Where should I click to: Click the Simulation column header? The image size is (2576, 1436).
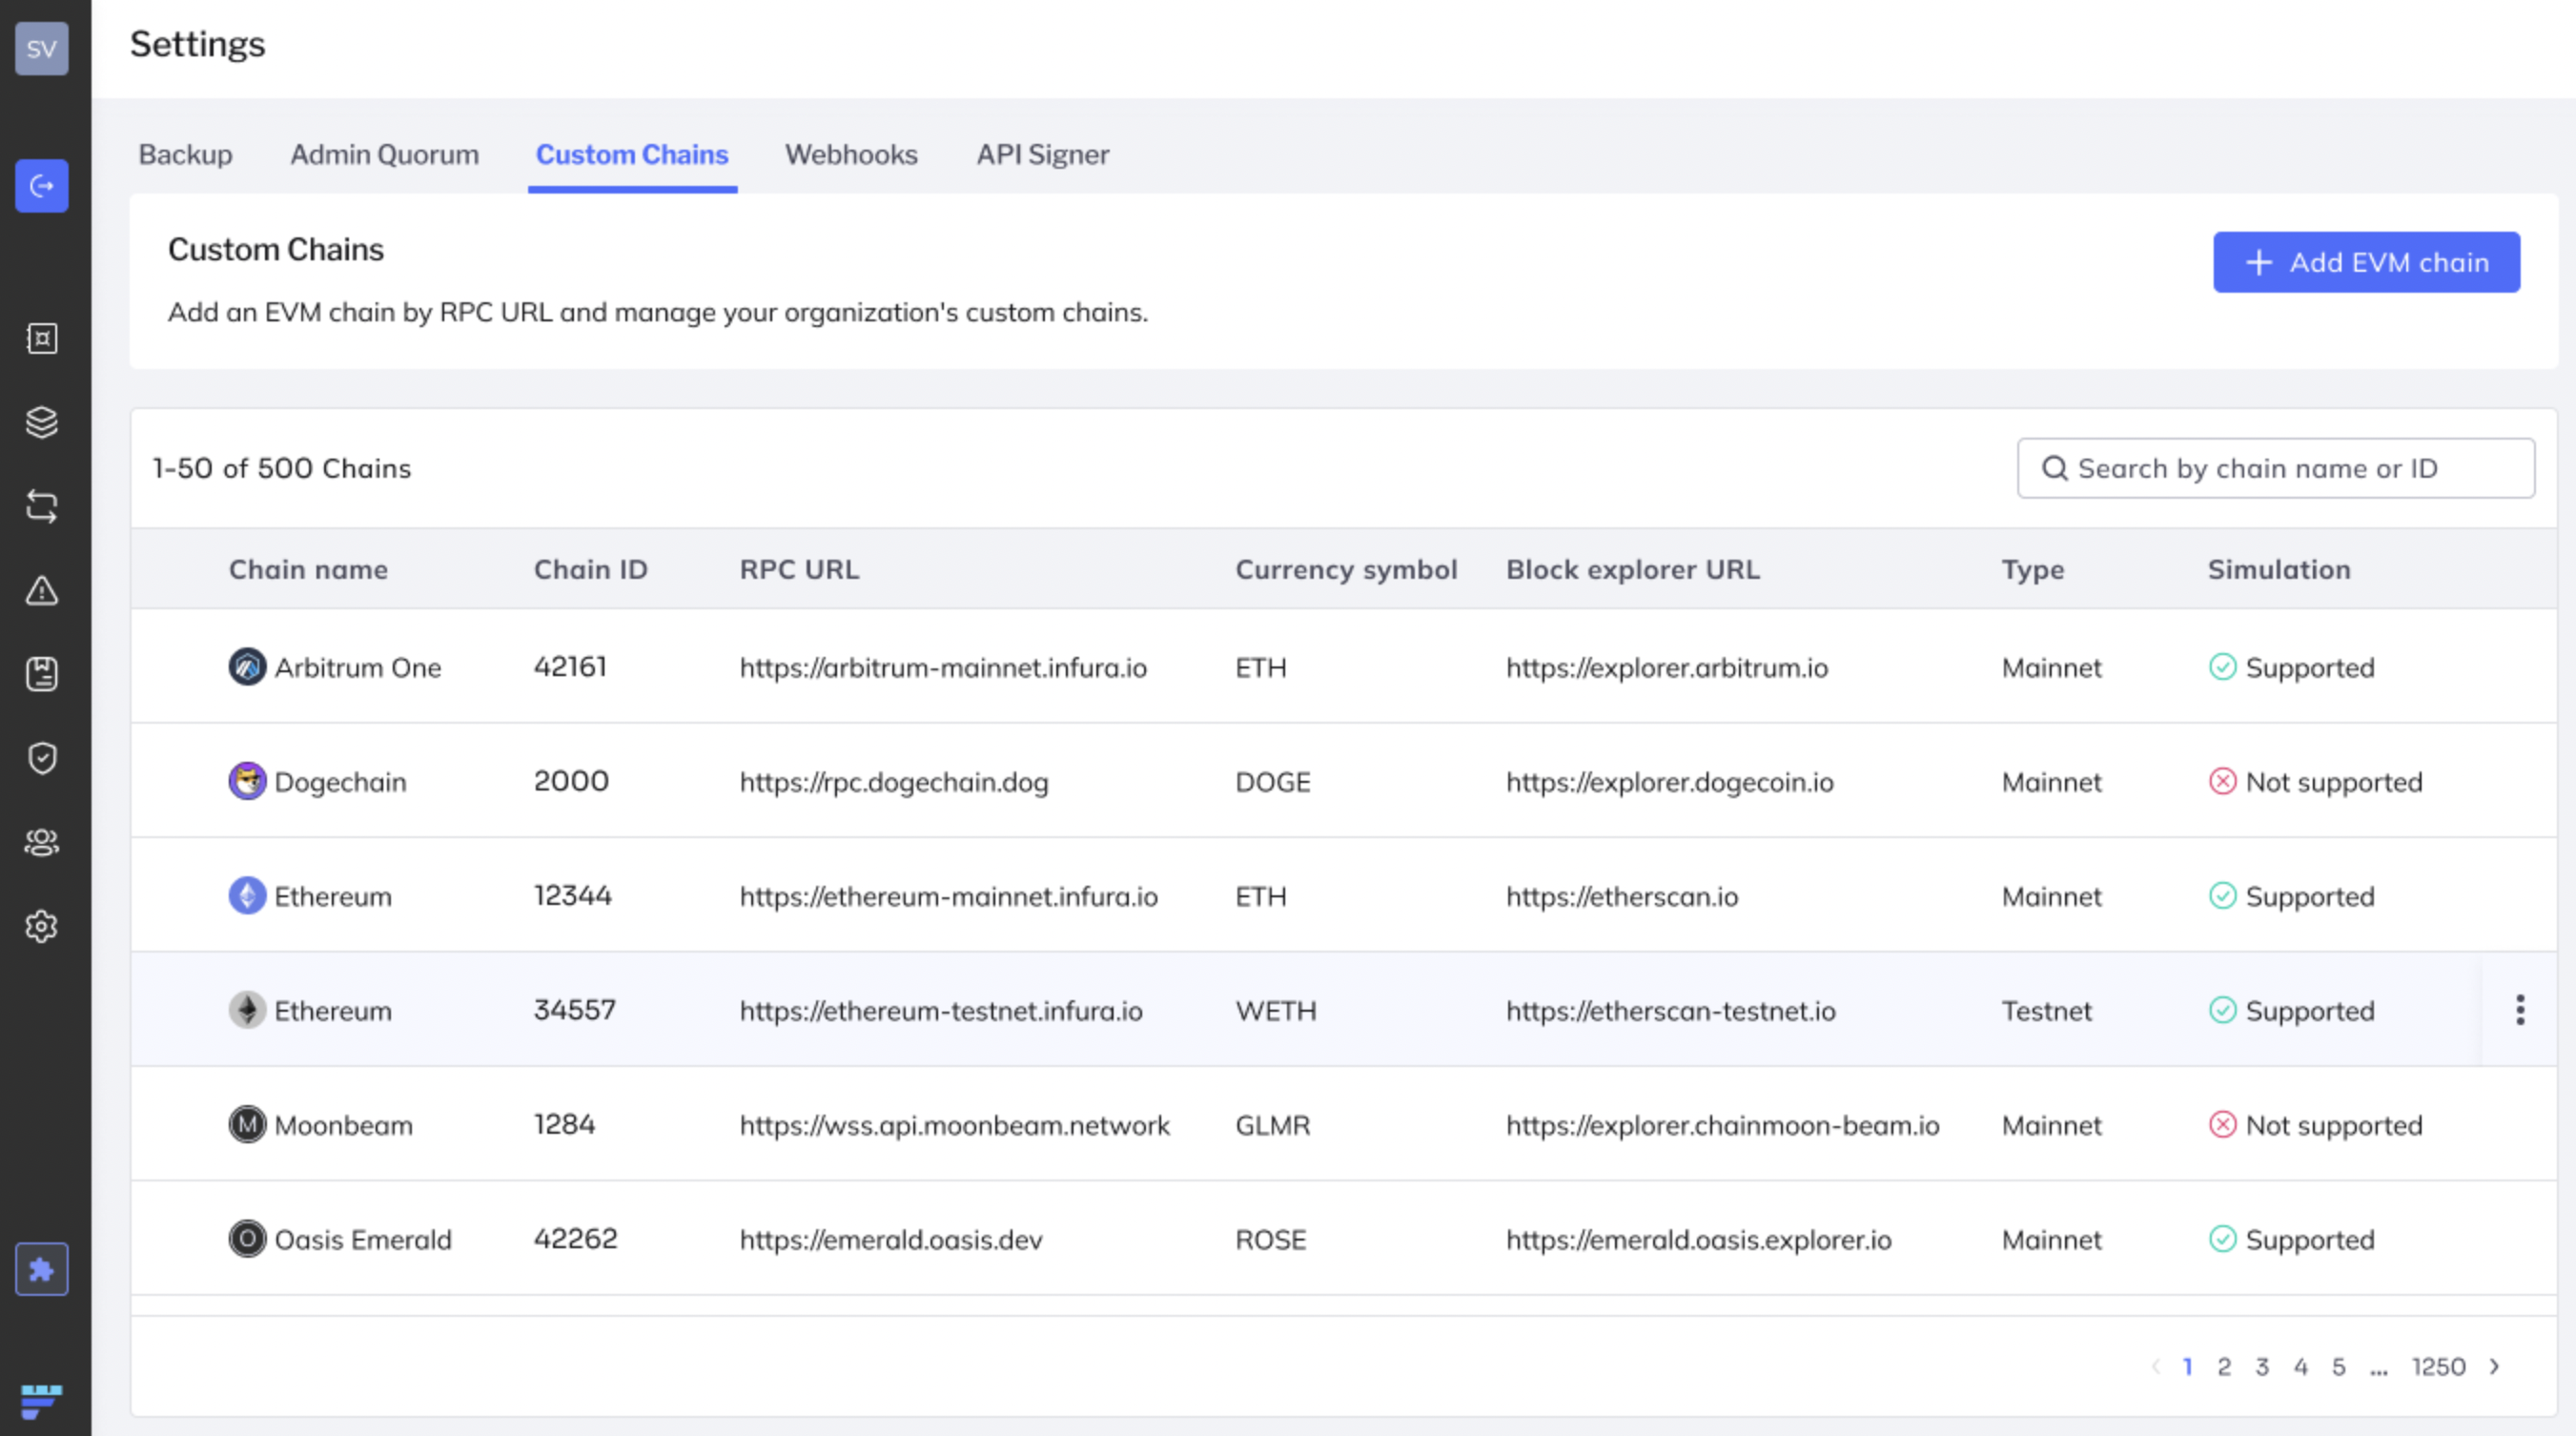tap(2279, 569)
